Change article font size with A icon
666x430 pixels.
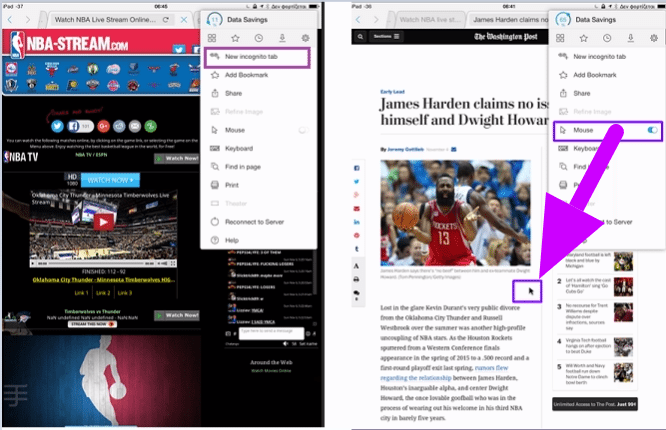pyautogui.click(x=357, y=266)
